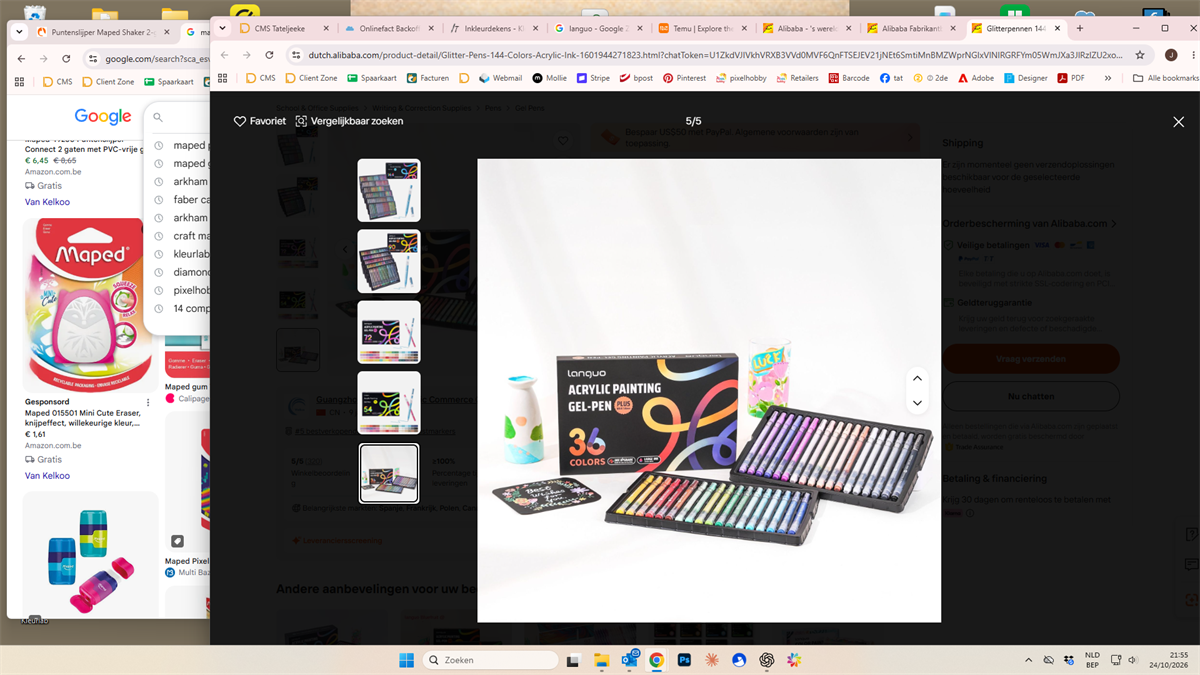Reload the Alibaba page
The width and height of the screenshot is (1200, 675).
[x=269, y=55]
